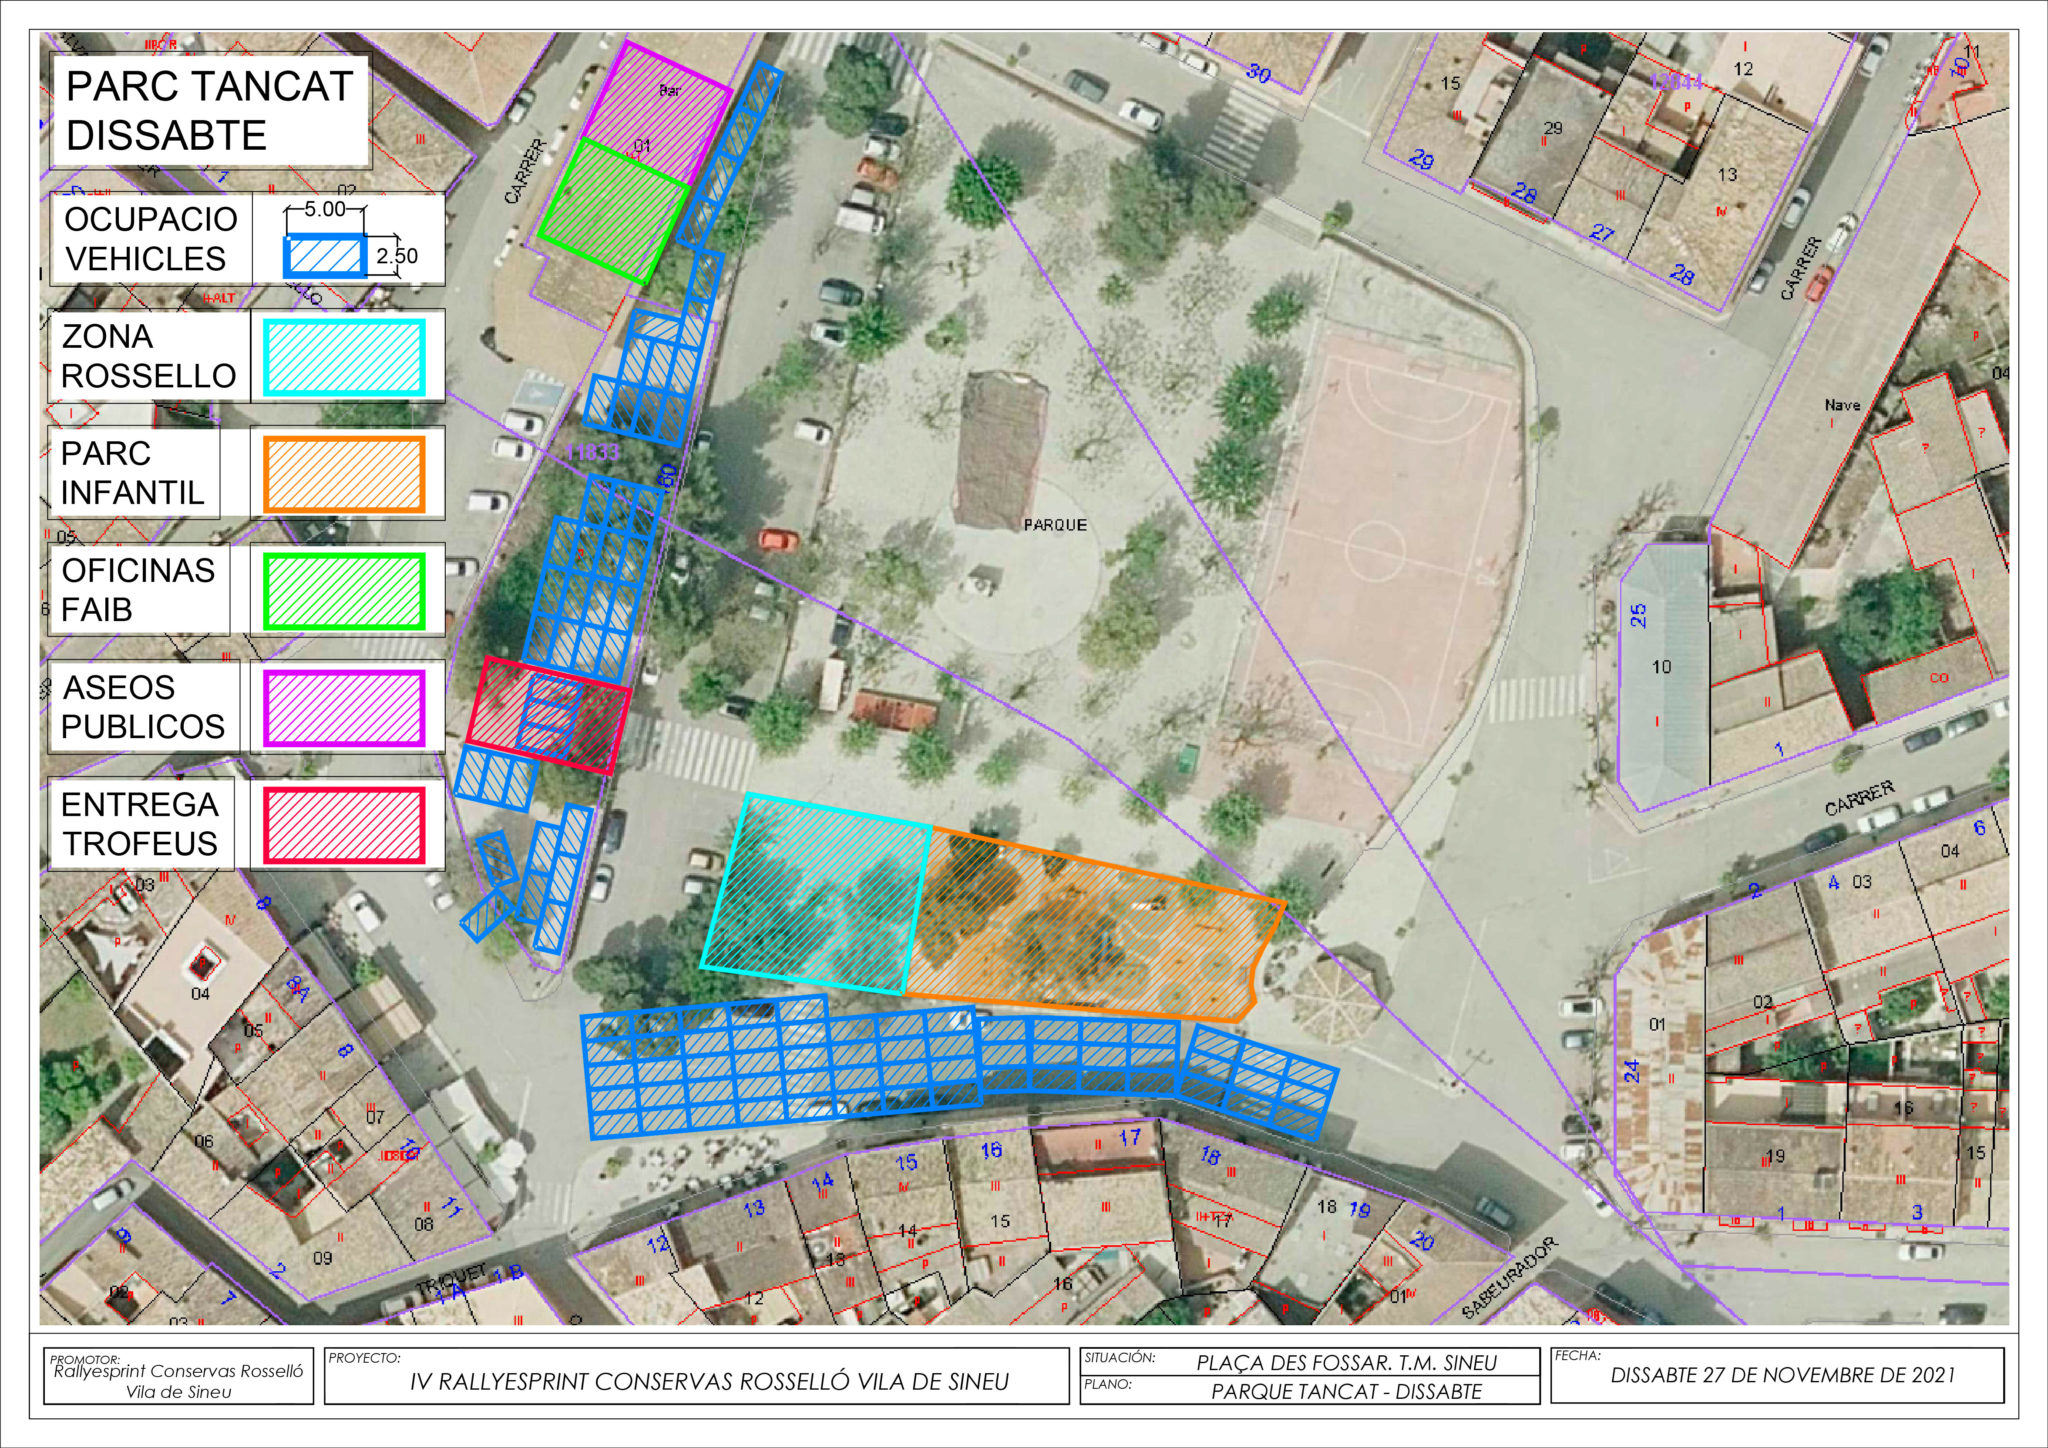Click the blue vehicle occupation legend symbol
This screenshot has height=1448, width=2048.
[x=326, y=256]
